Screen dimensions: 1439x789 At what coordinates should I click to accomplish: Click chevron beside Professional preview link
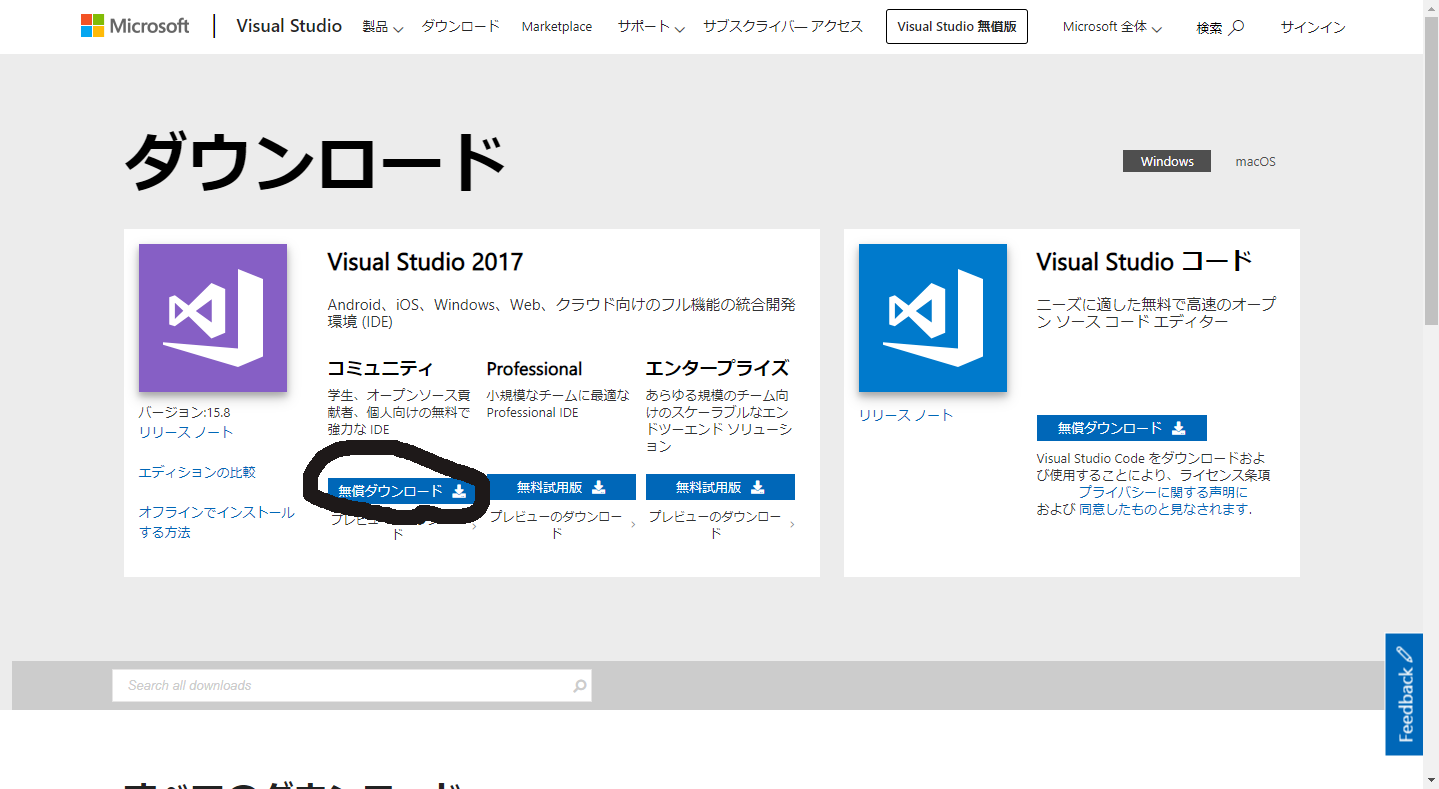633,524
